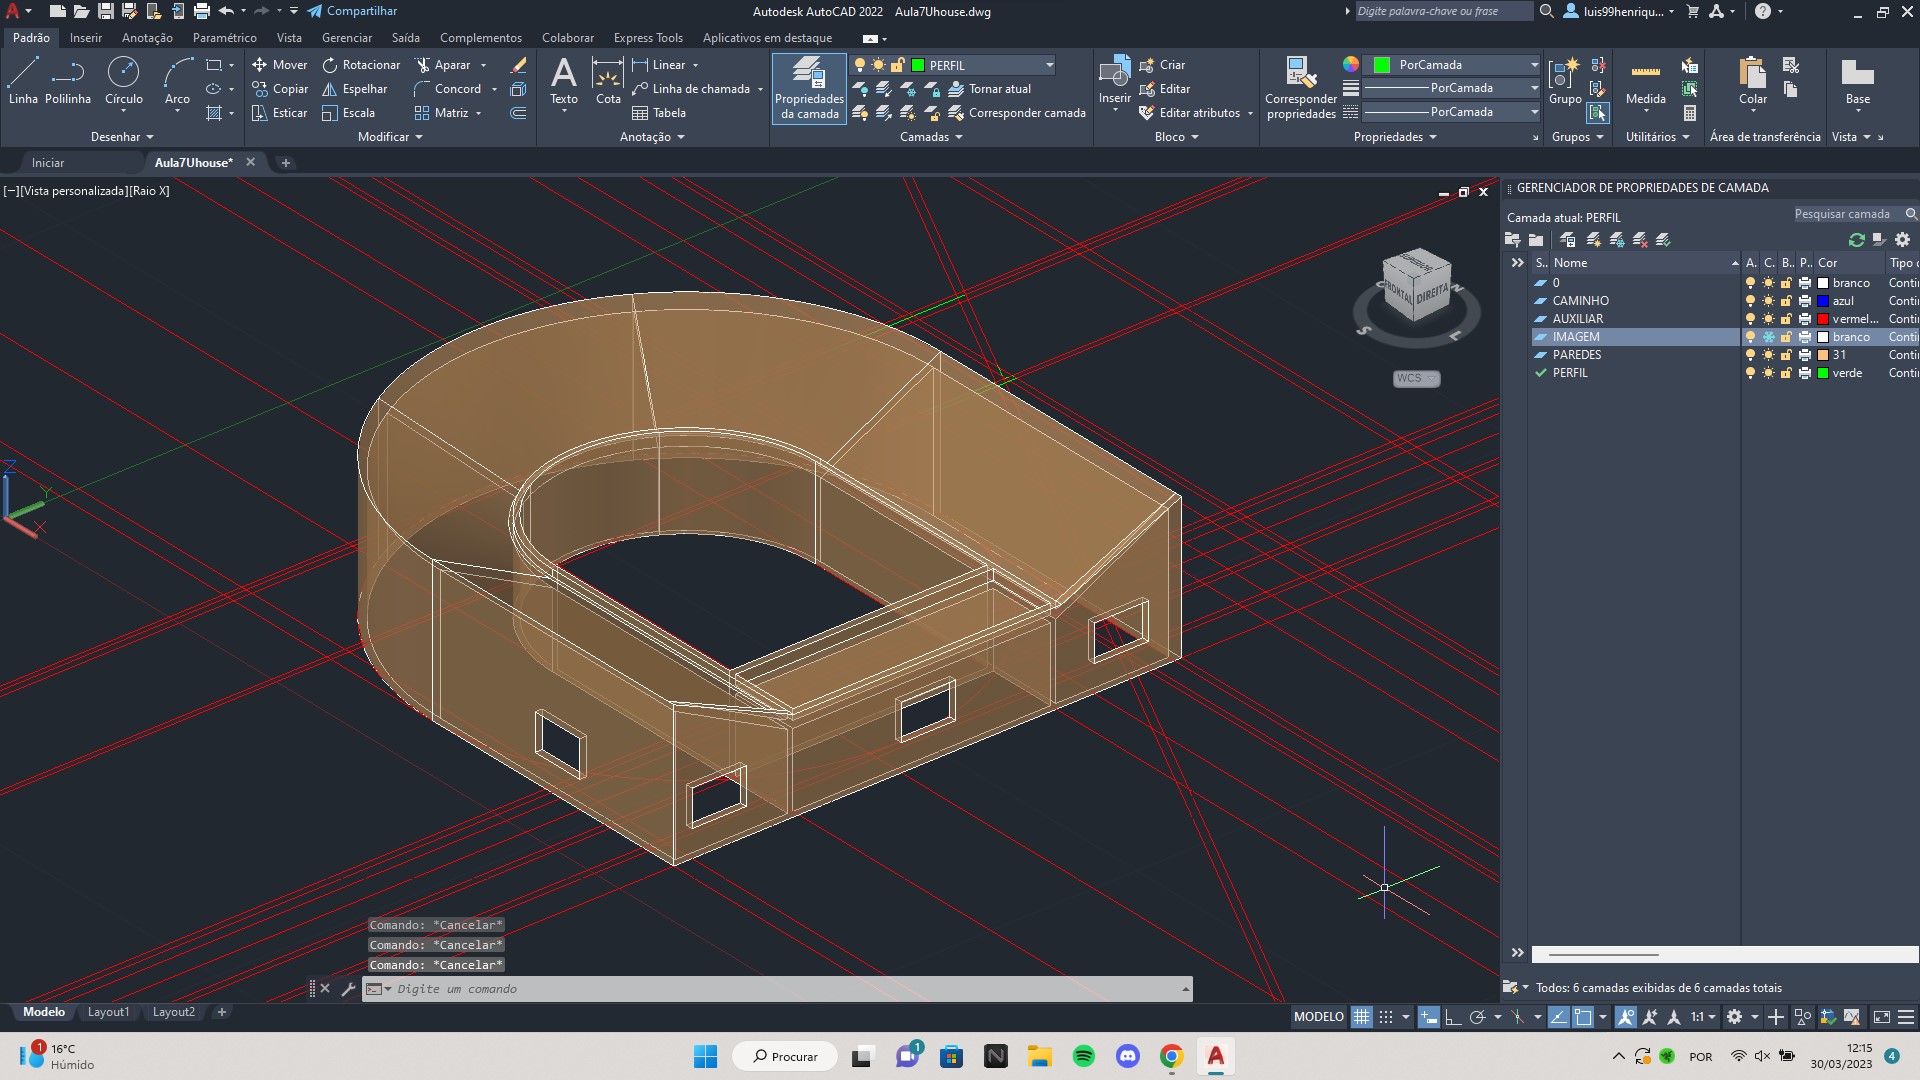Switch to Layout1 tab
1920x1080 pixels.
click(x=108, y=1012)
